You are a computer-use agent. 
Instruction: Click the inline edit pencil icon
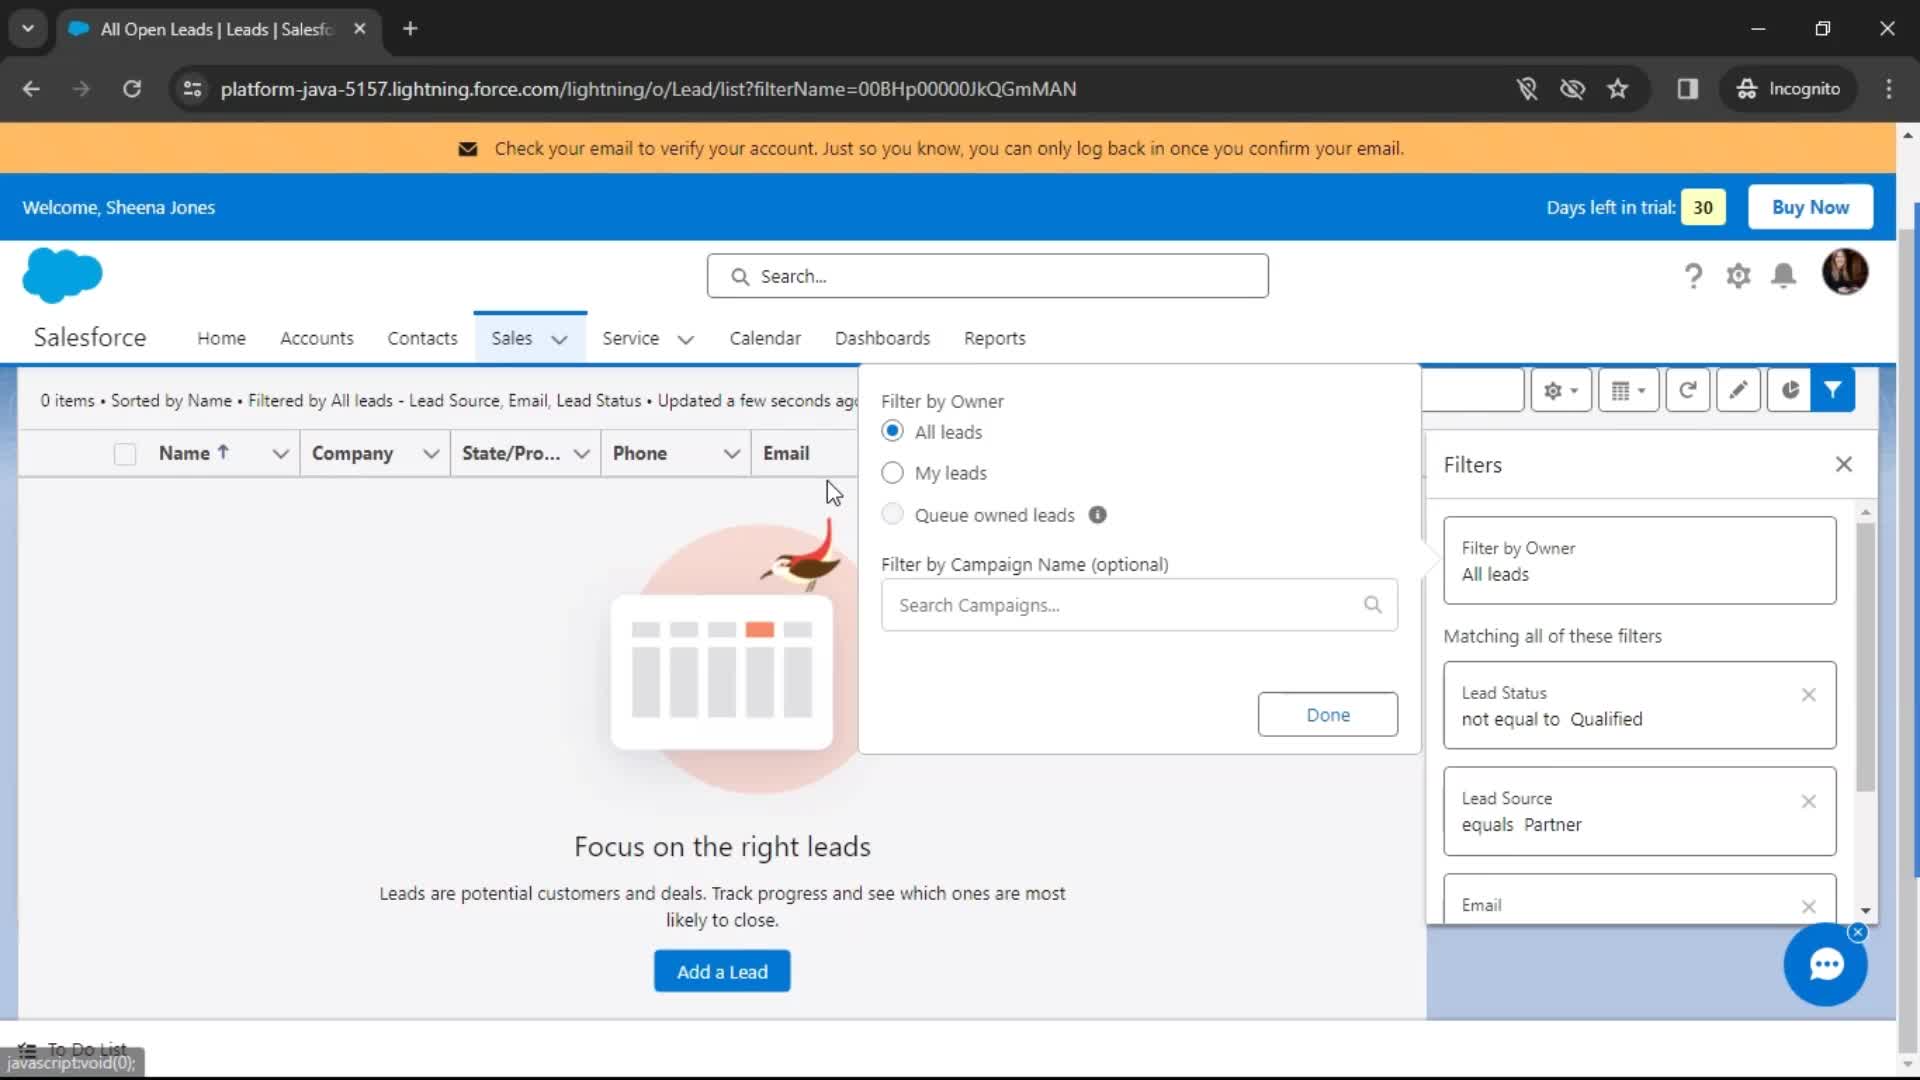pyautogui.click(x=1738, y=390)
